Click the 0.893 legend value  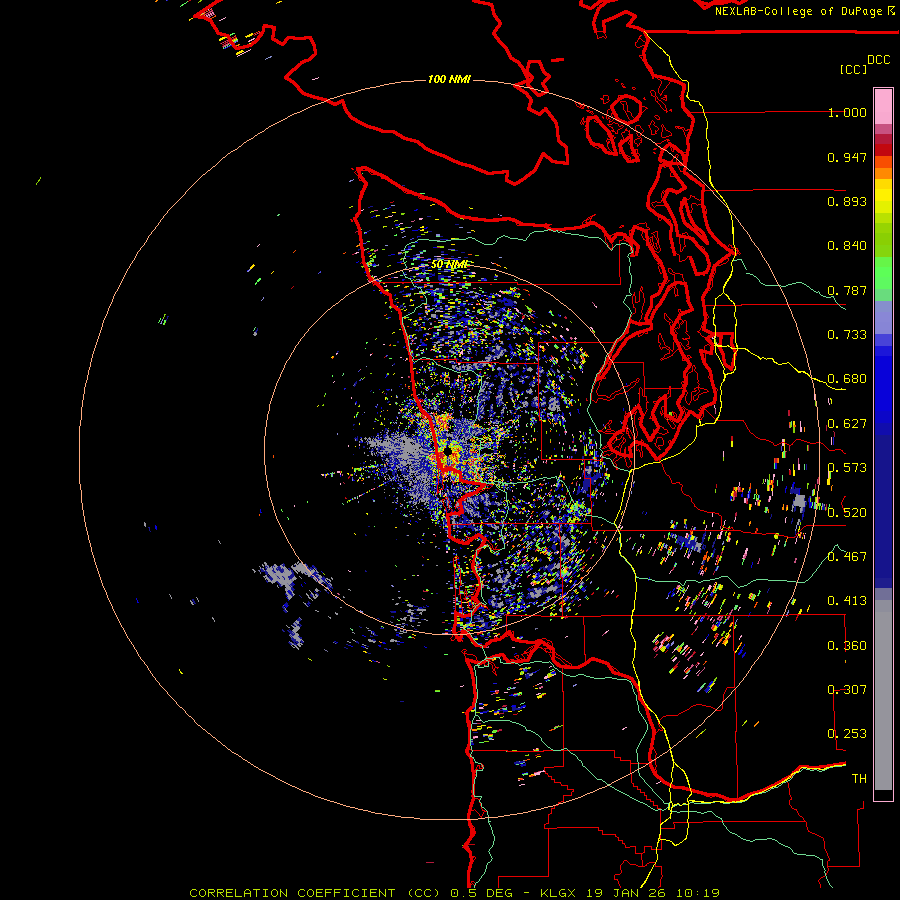coord(847,201)
